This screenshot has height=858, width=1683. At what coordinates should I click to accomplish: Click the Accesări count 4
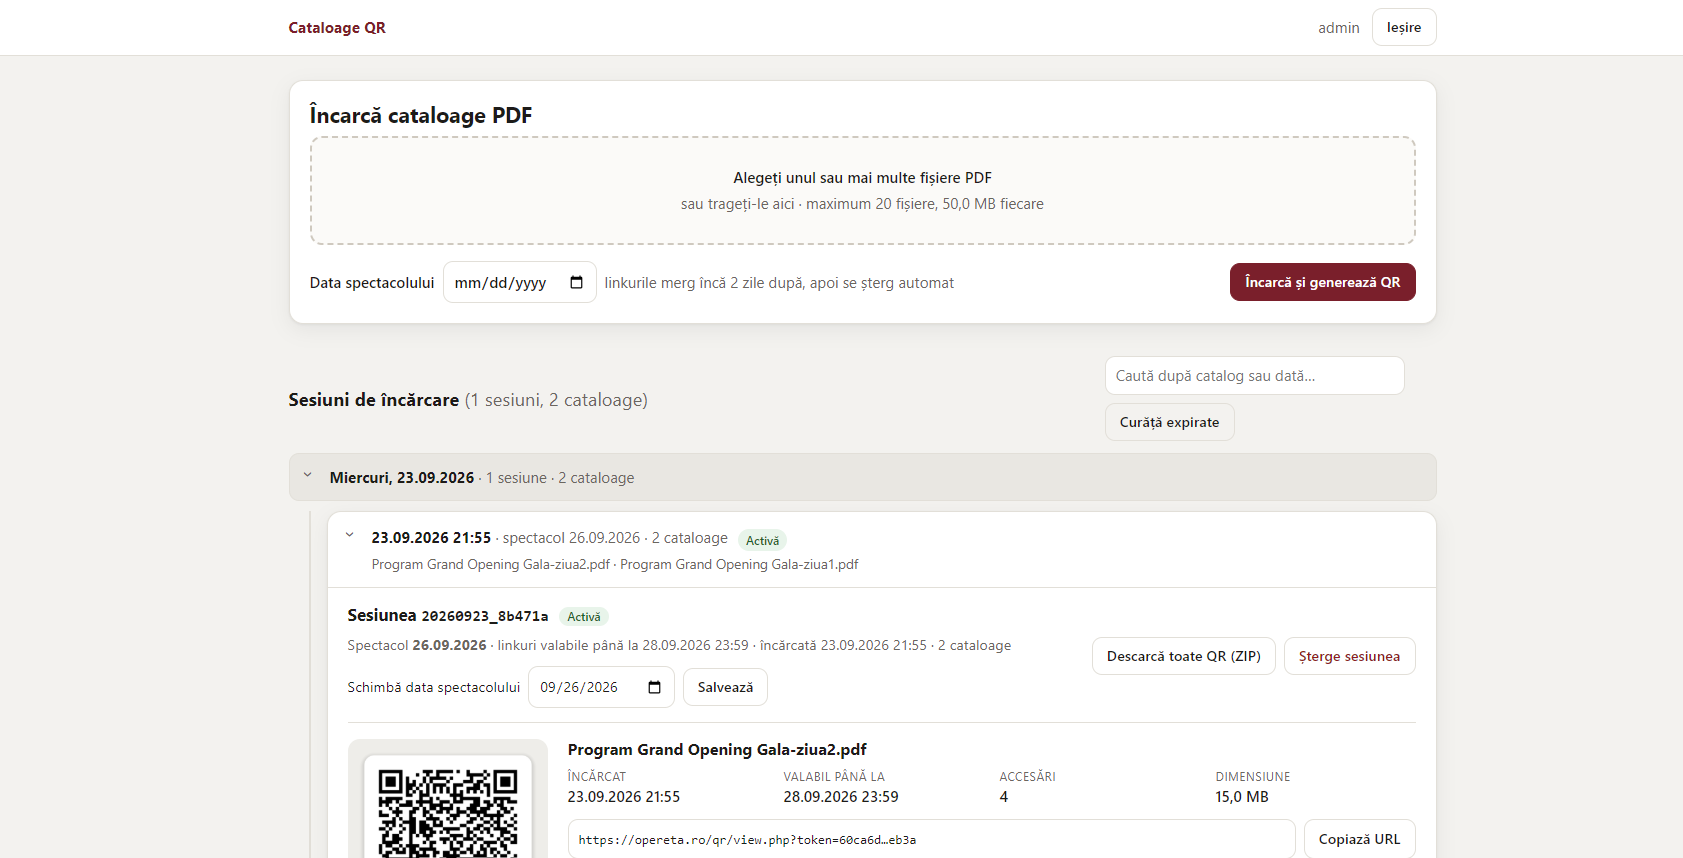(1003, 797)
